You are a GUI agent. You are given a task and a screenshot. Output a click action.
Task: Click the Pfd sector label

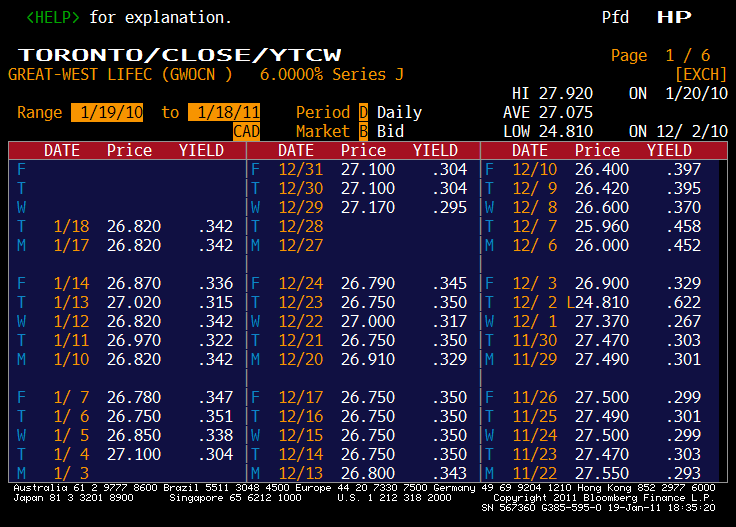(615, 18)
